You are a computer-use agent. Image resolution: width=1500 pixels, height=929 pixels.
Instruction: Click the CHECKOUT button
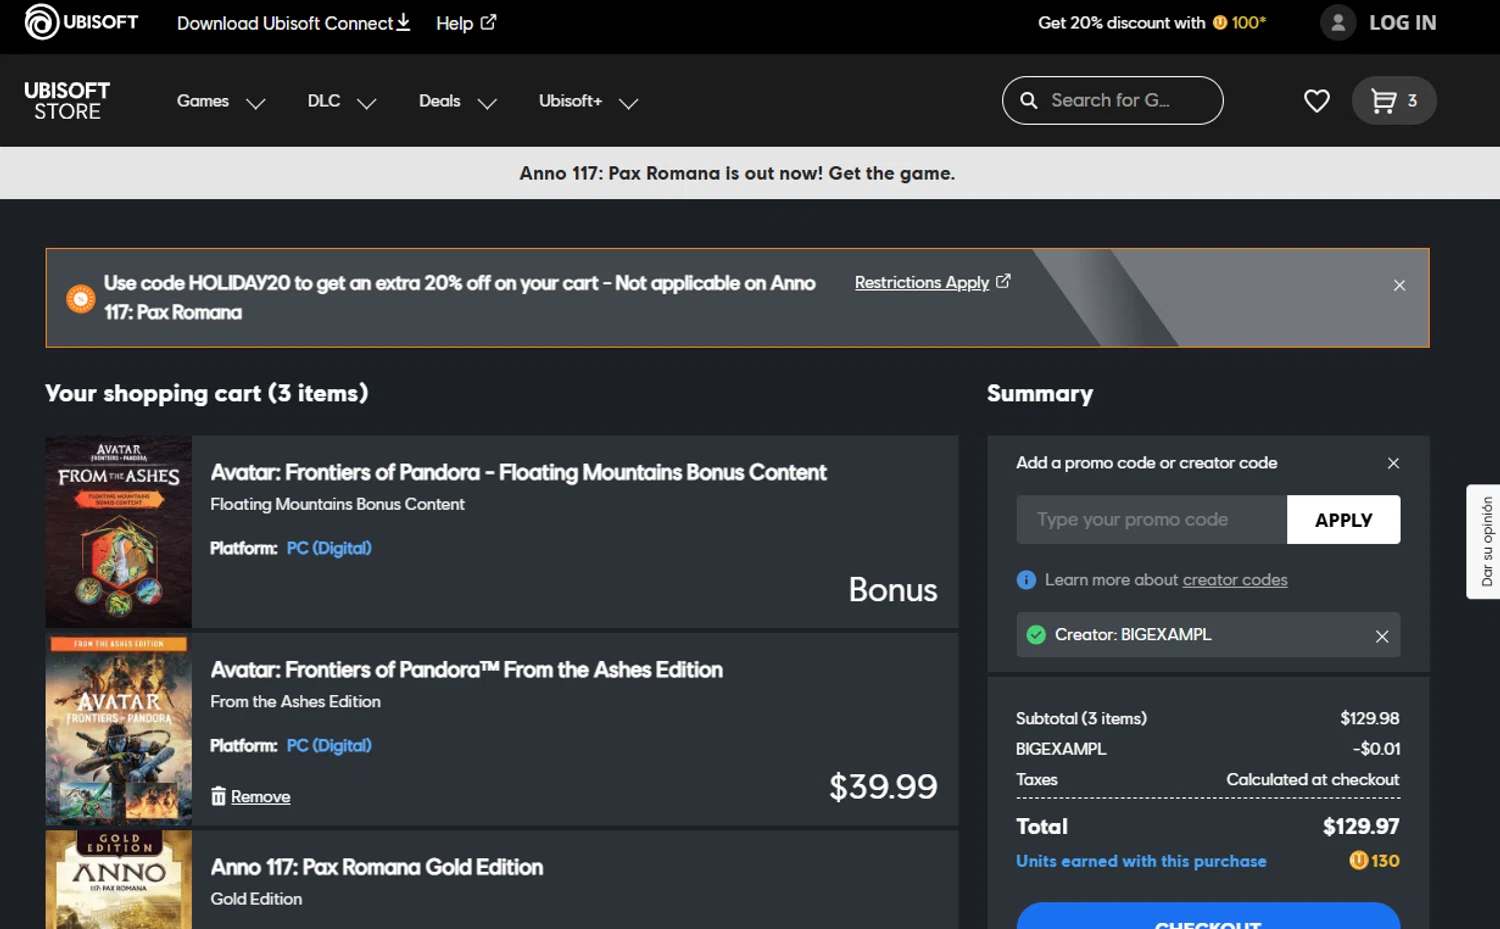(x=1208, y=916)
